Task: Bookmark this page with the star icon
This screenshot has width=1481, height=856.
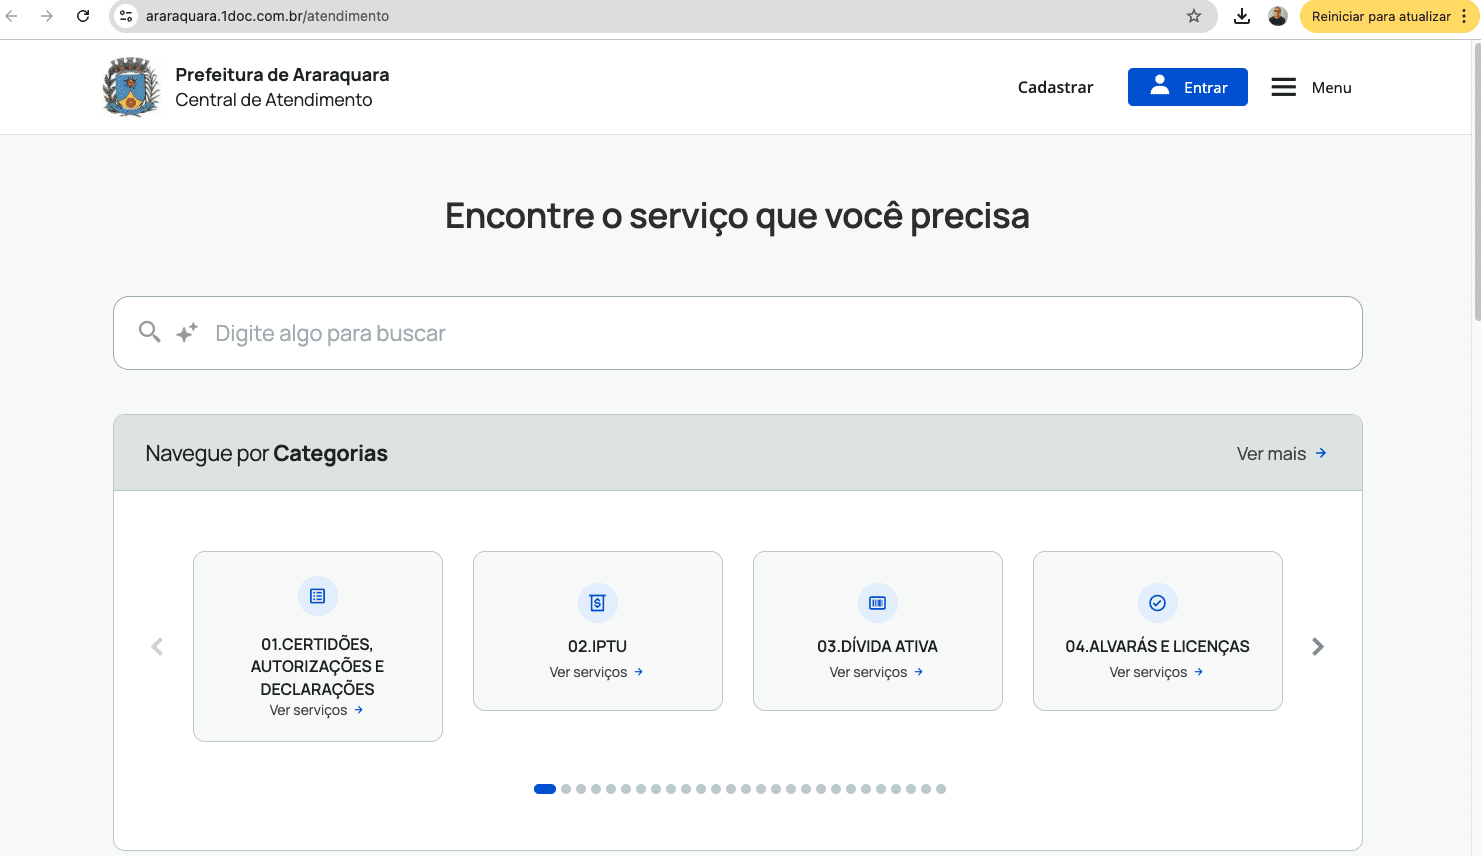Action: pos(1194,16)
